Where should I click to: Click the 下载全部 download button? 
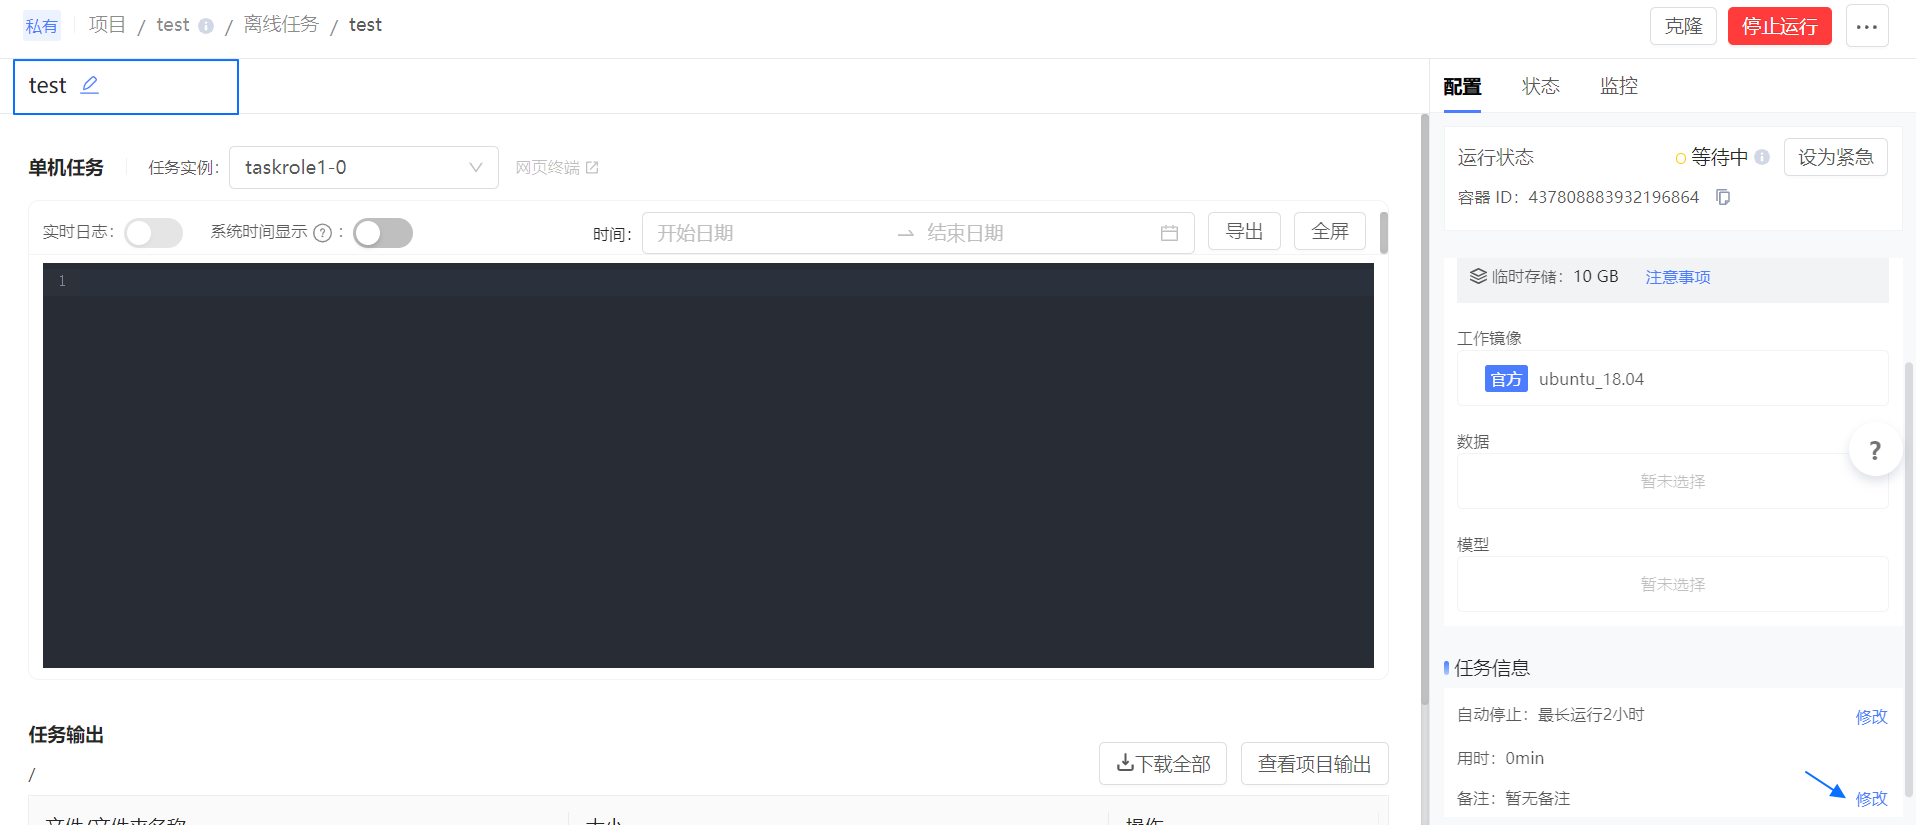(1162, 764)
